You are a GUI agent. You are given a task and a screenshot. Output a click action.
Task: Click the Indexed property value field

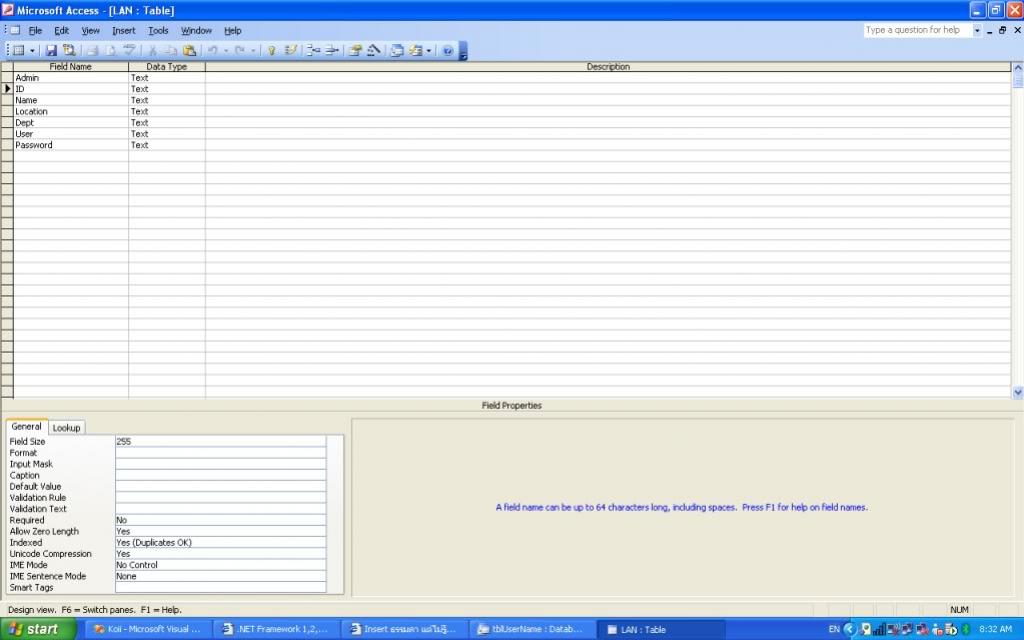tap(221, 543)
